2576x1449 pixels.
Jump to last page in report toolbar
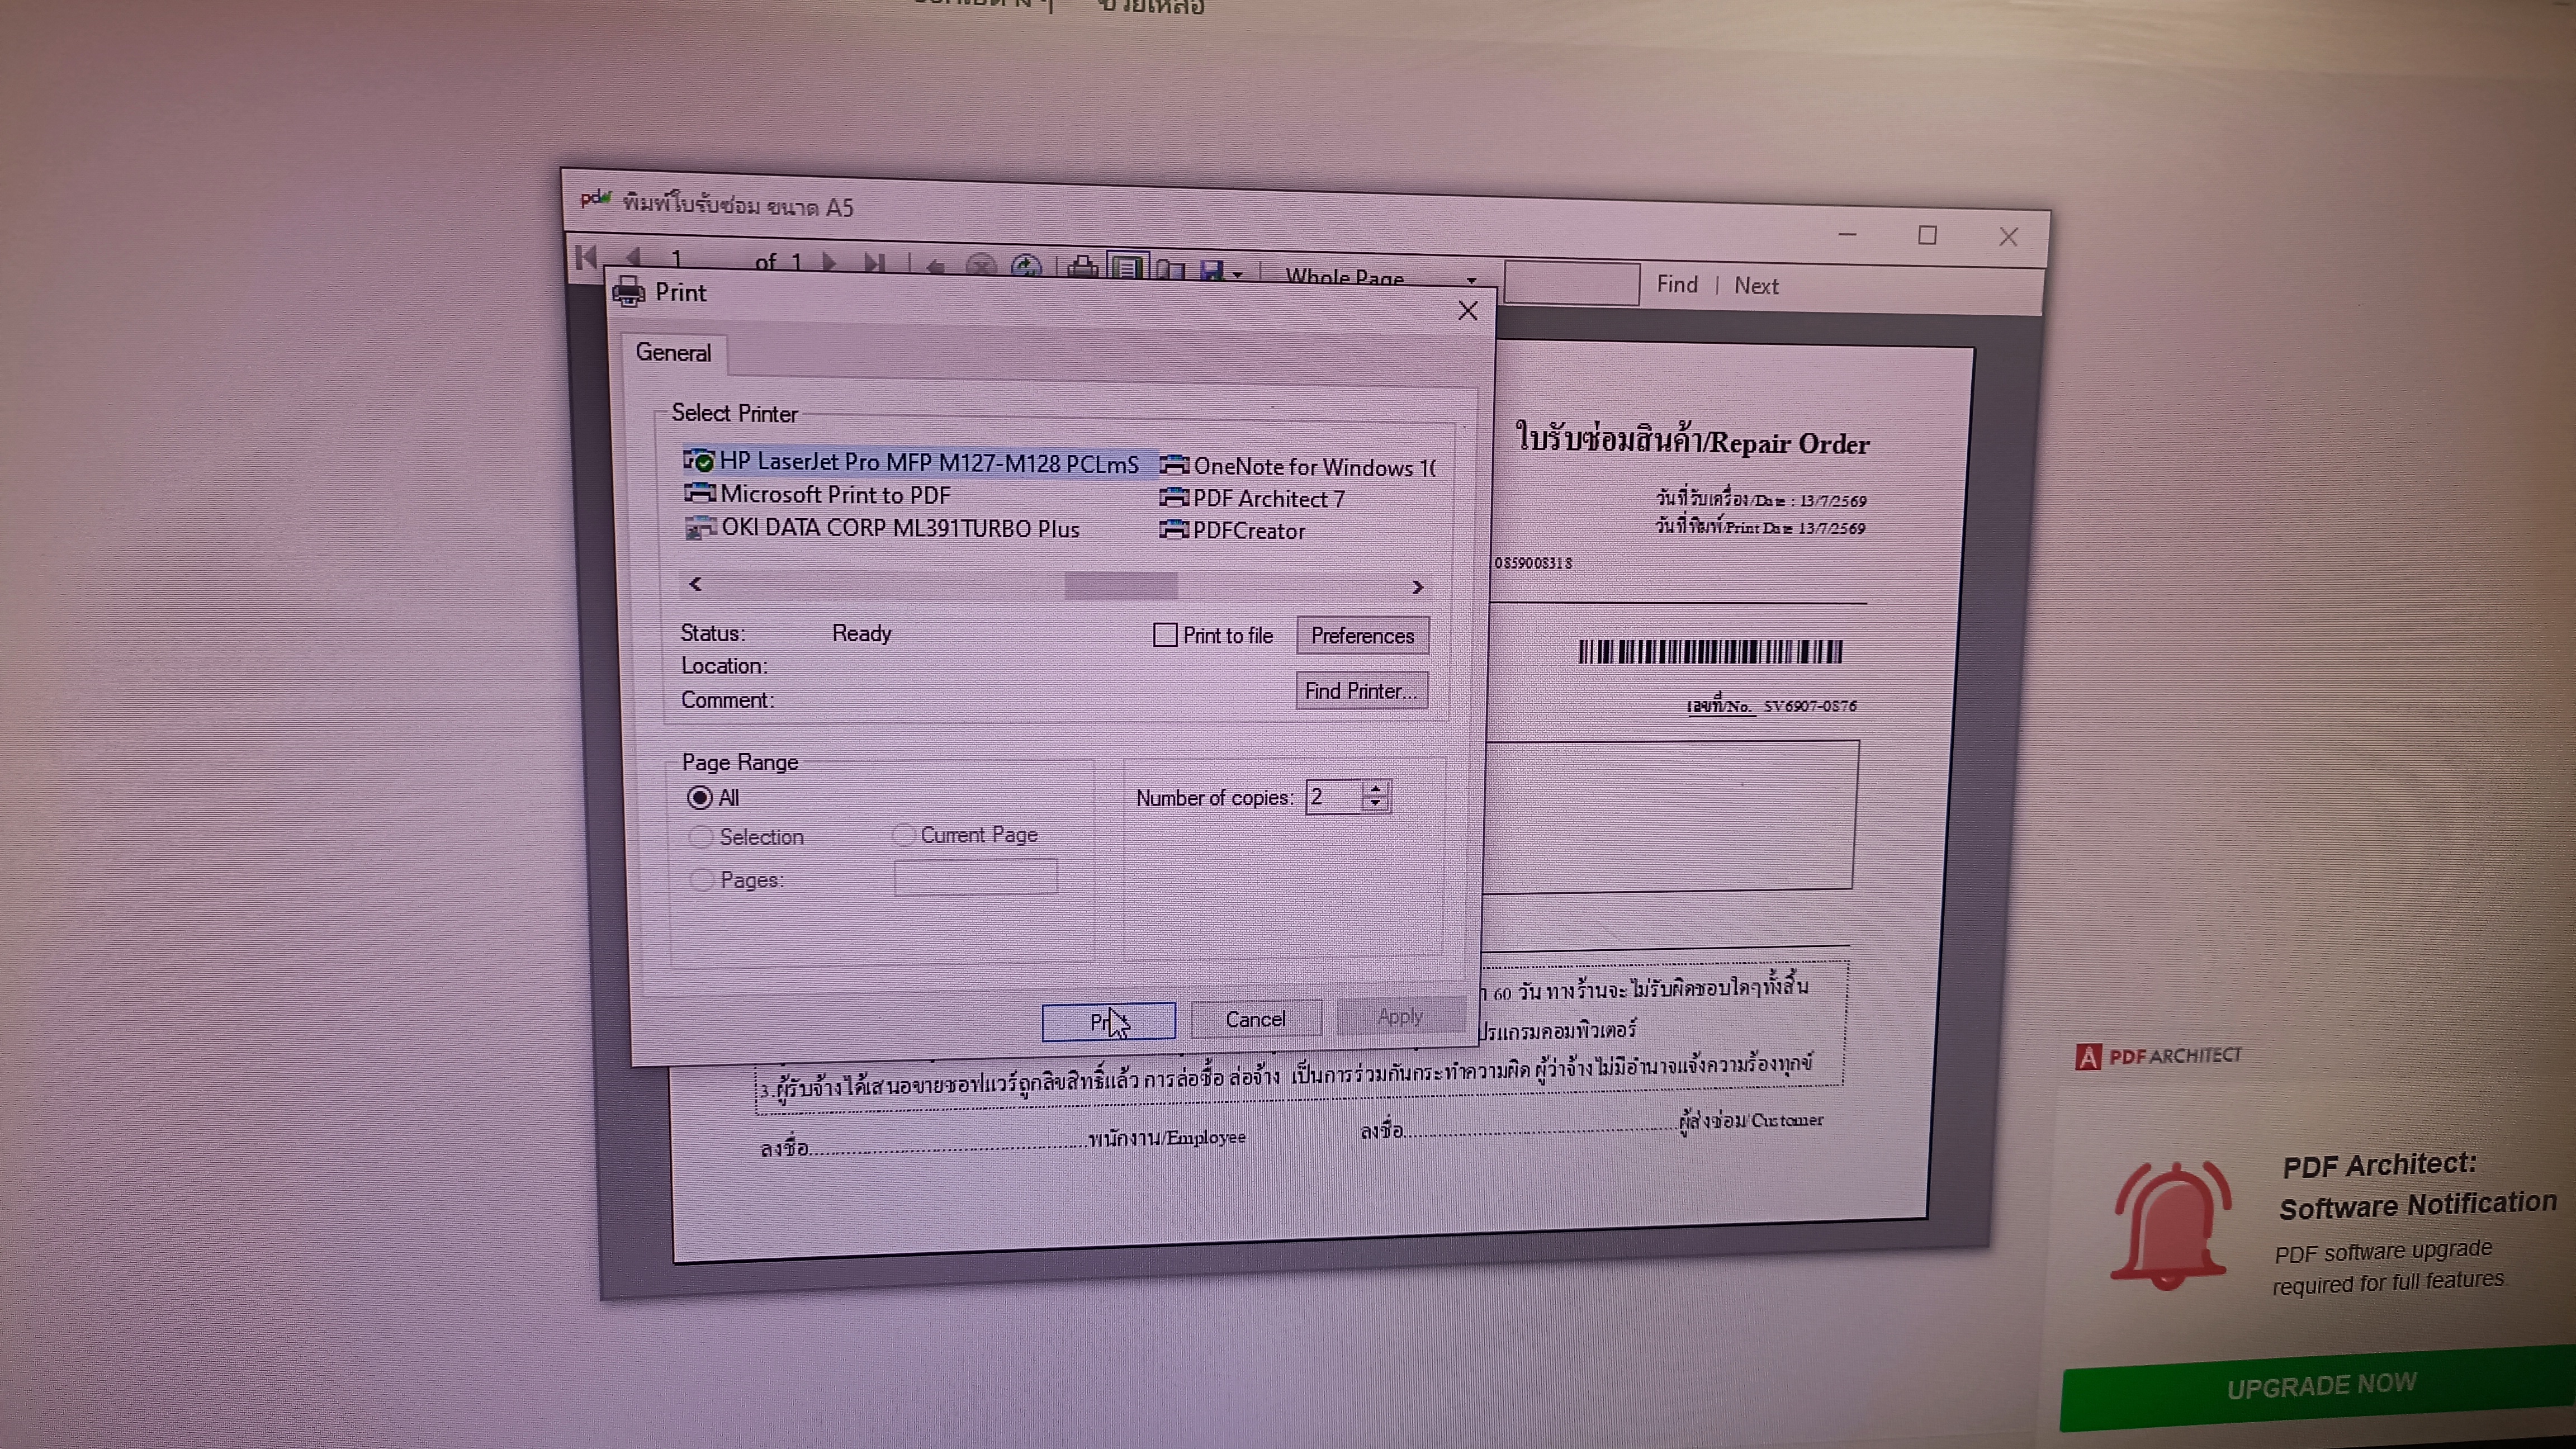point(874,263)
